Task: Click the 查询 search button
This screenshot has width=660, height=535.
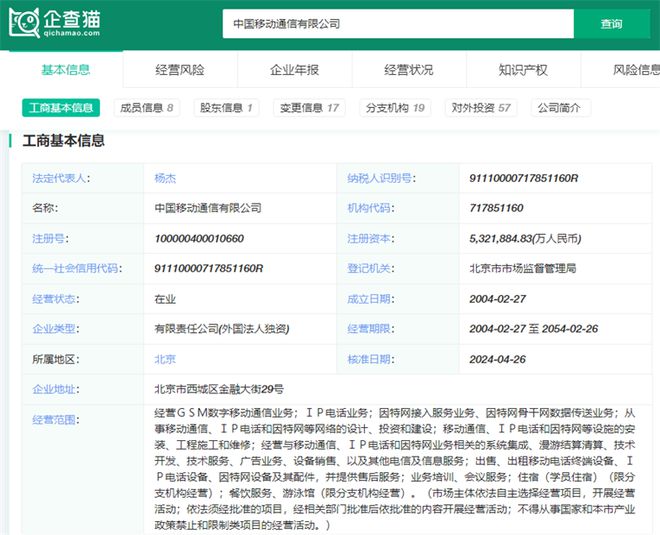Action: (612, 24)
